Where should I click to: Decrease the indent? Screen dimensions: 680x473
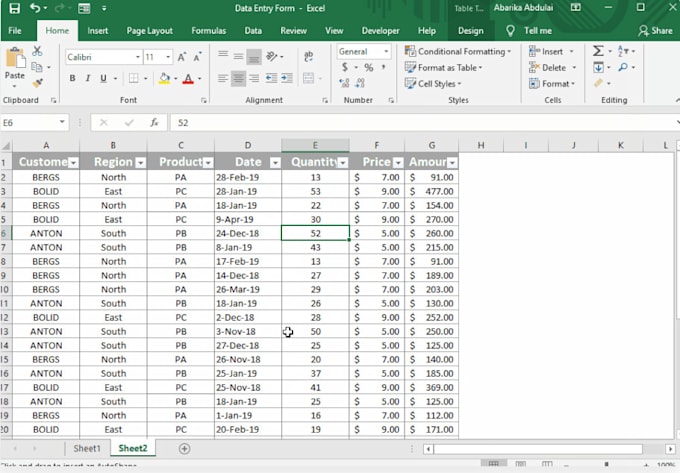click(271, 78)
